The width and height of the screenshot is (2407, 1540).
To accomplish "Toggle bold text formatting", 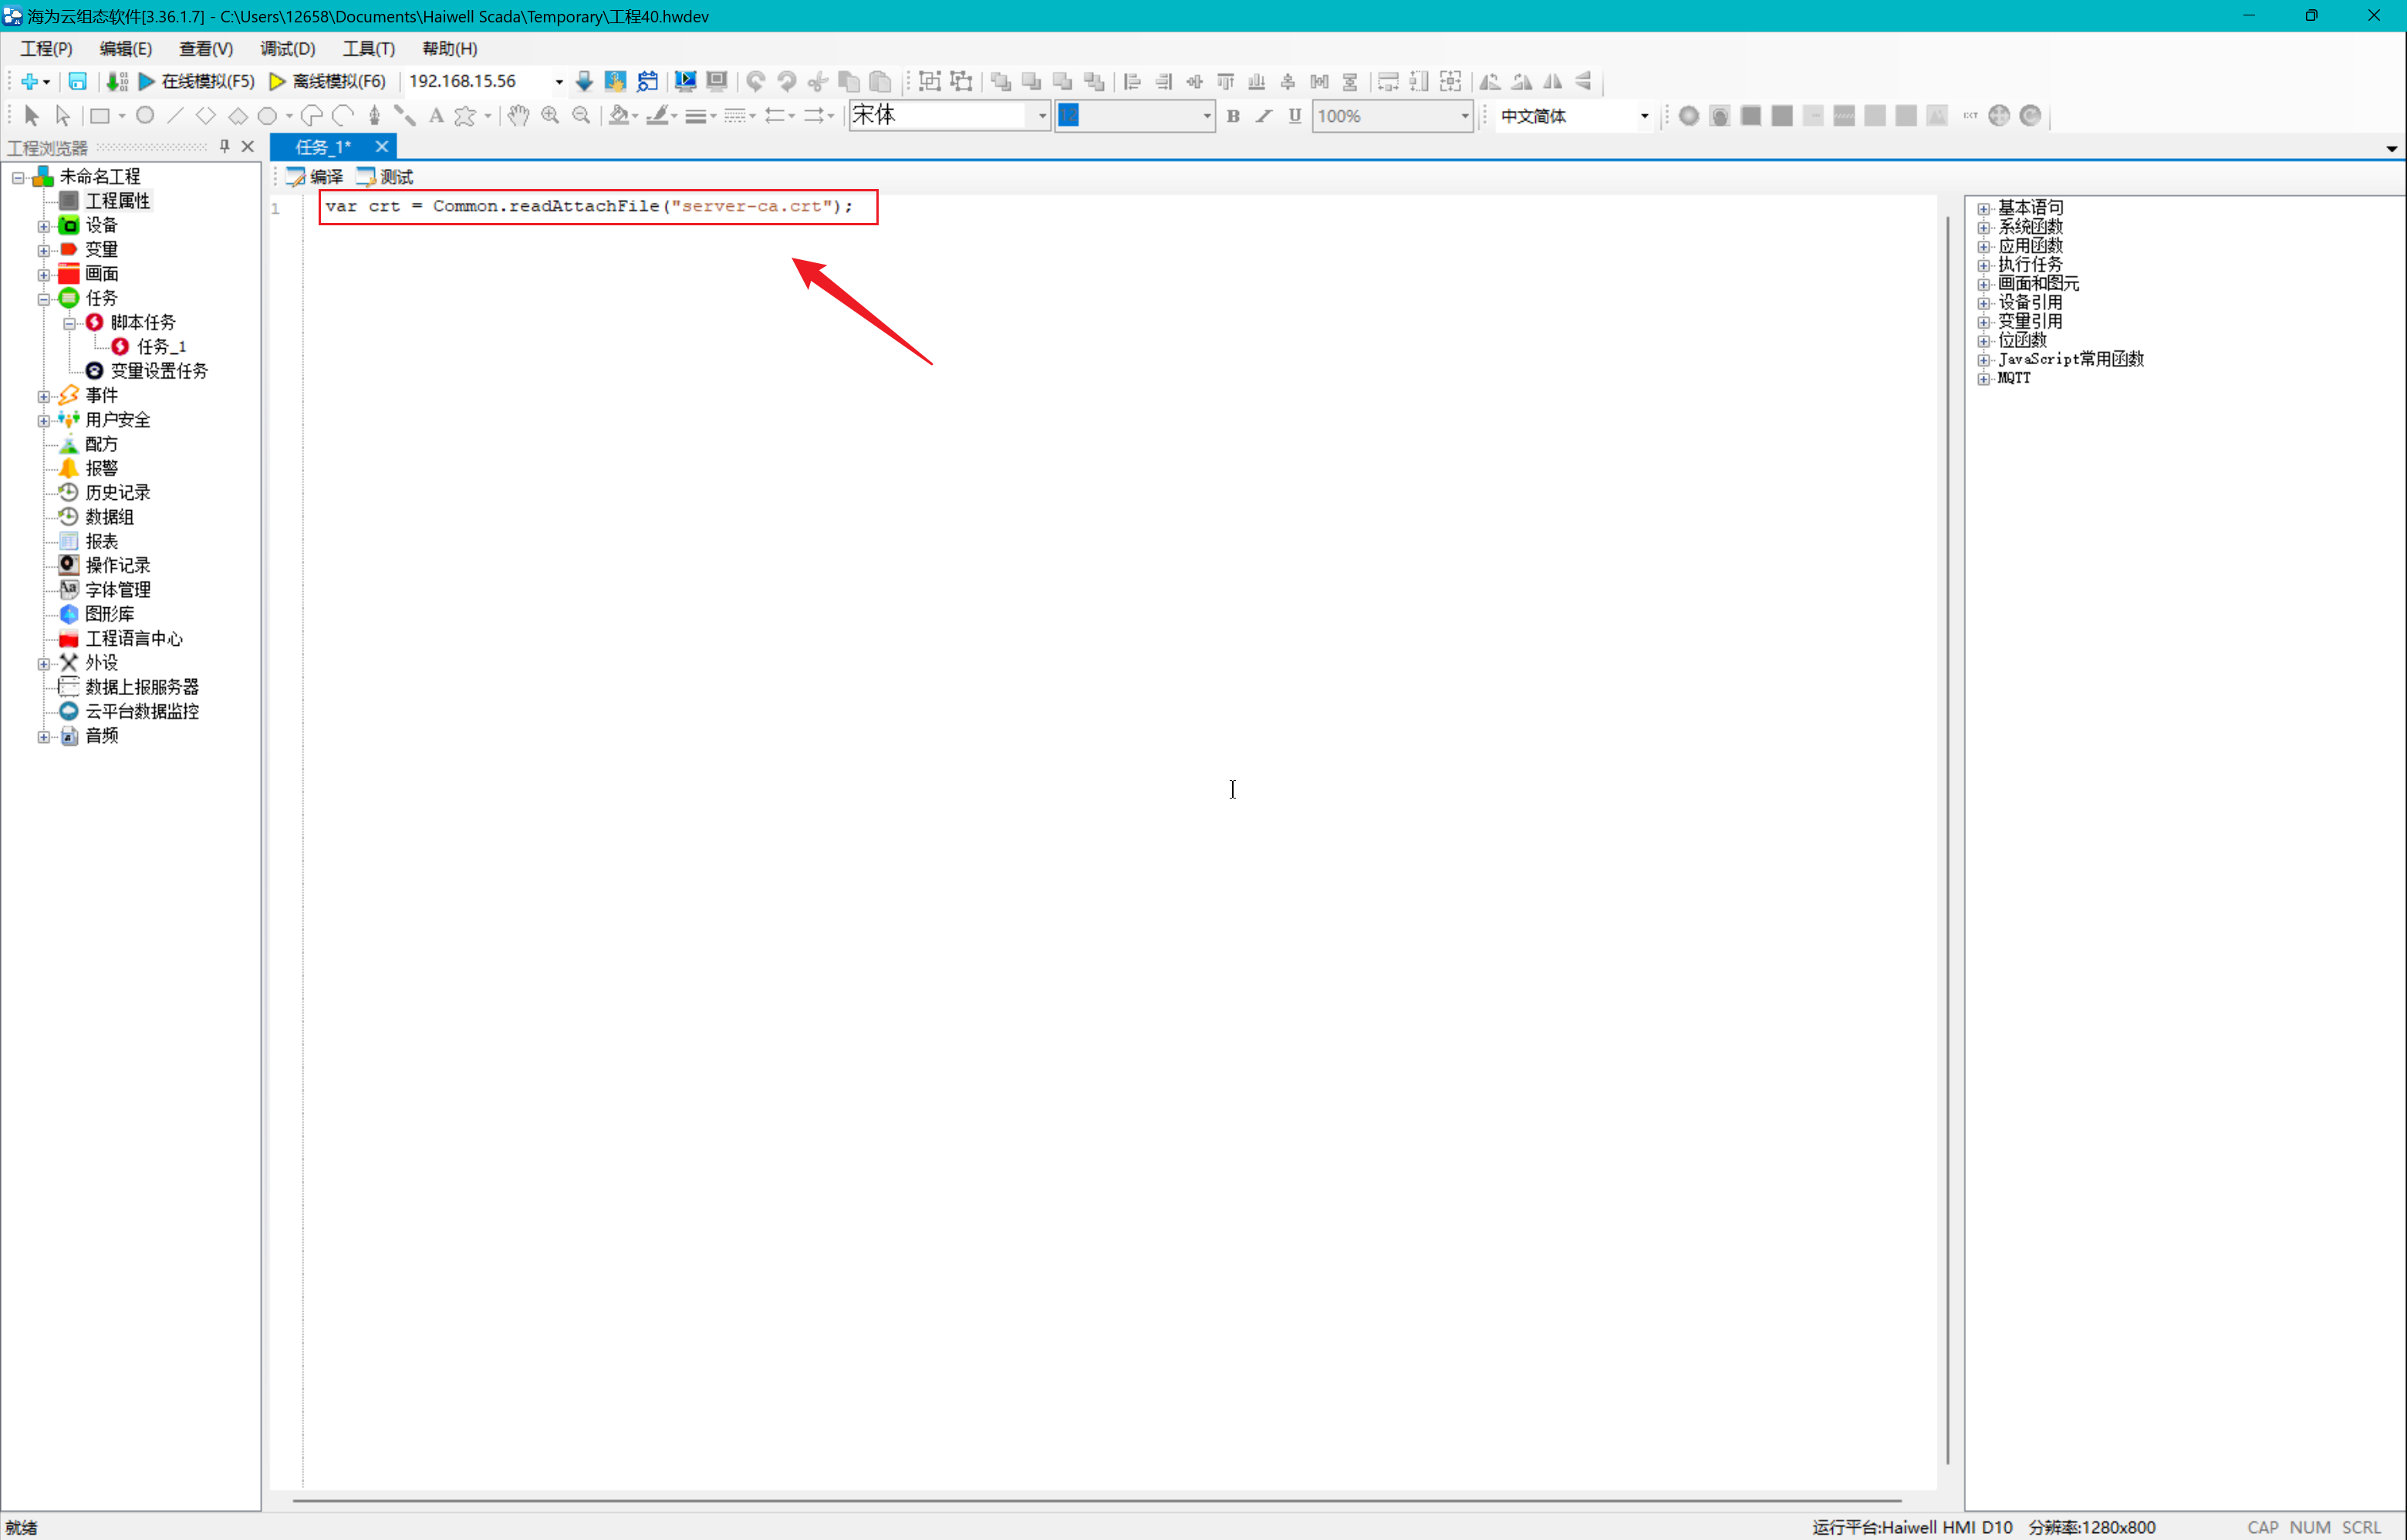I will coord(1233,116).
